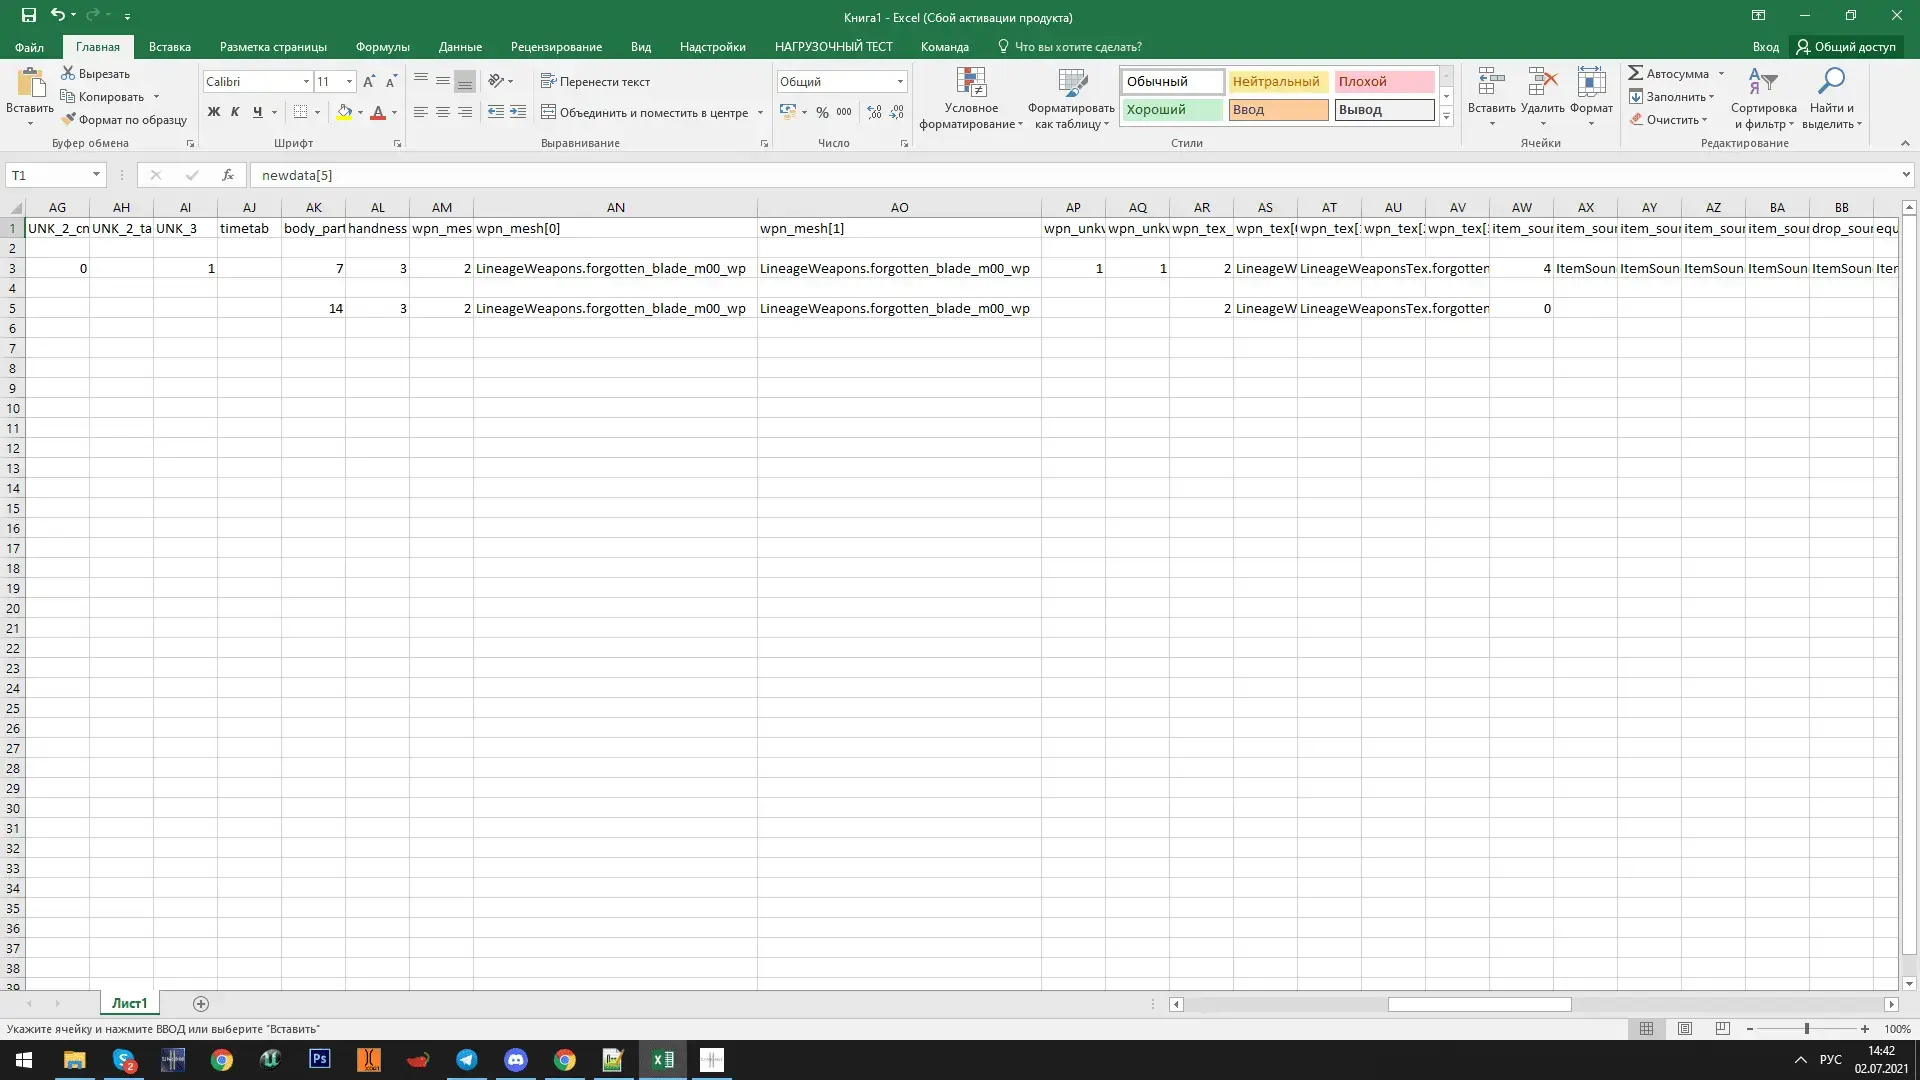
Task: Switch to Page Layout view icon
Action: coord(1684,1029)
